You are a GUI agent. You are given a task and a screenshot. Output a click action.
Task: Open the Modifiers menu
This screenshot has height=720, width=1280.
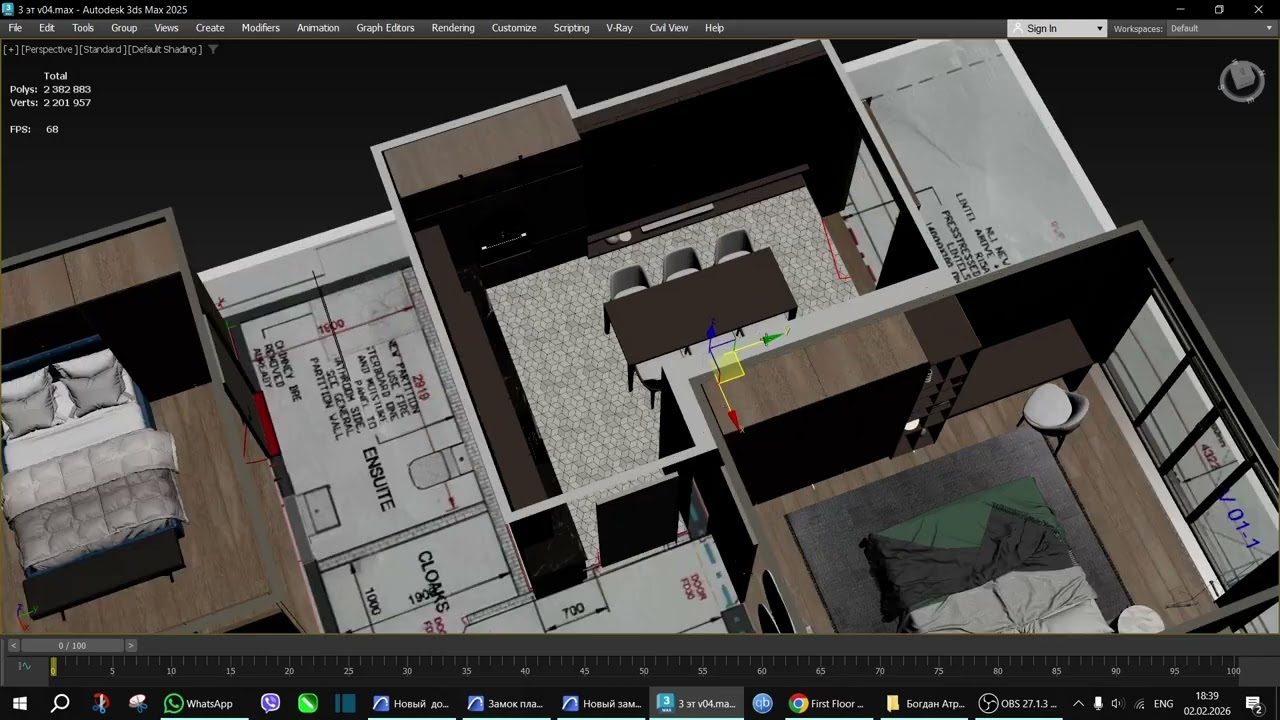point(261,28)
